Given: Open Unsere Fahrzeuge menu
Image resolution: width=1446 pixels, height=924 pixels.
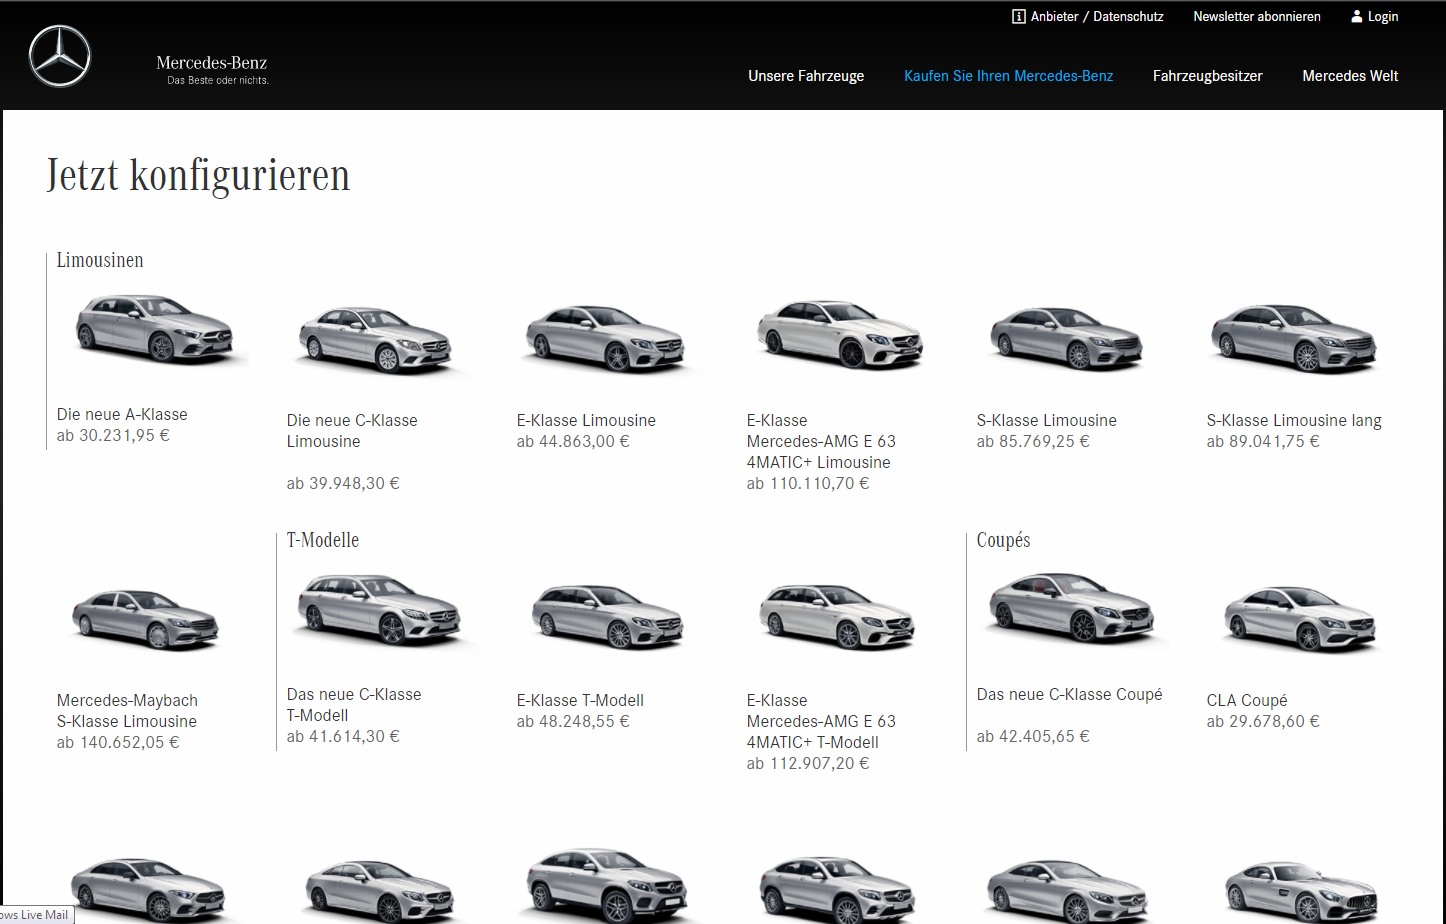Looking at the screenshot, I should point(805,76).
